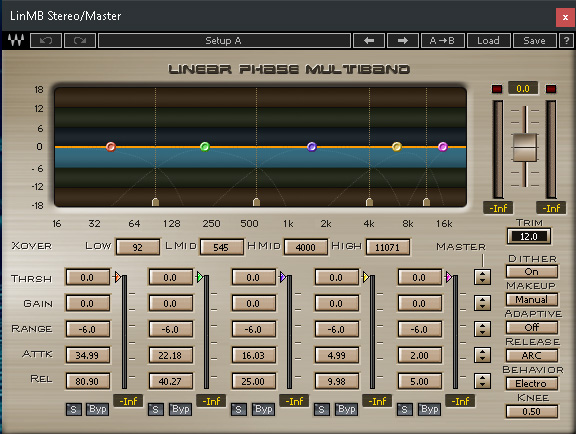The image size is (576, 434).
Task: Click the Waves logo icon
Action: pyautogui.click(x=16, y=40)
